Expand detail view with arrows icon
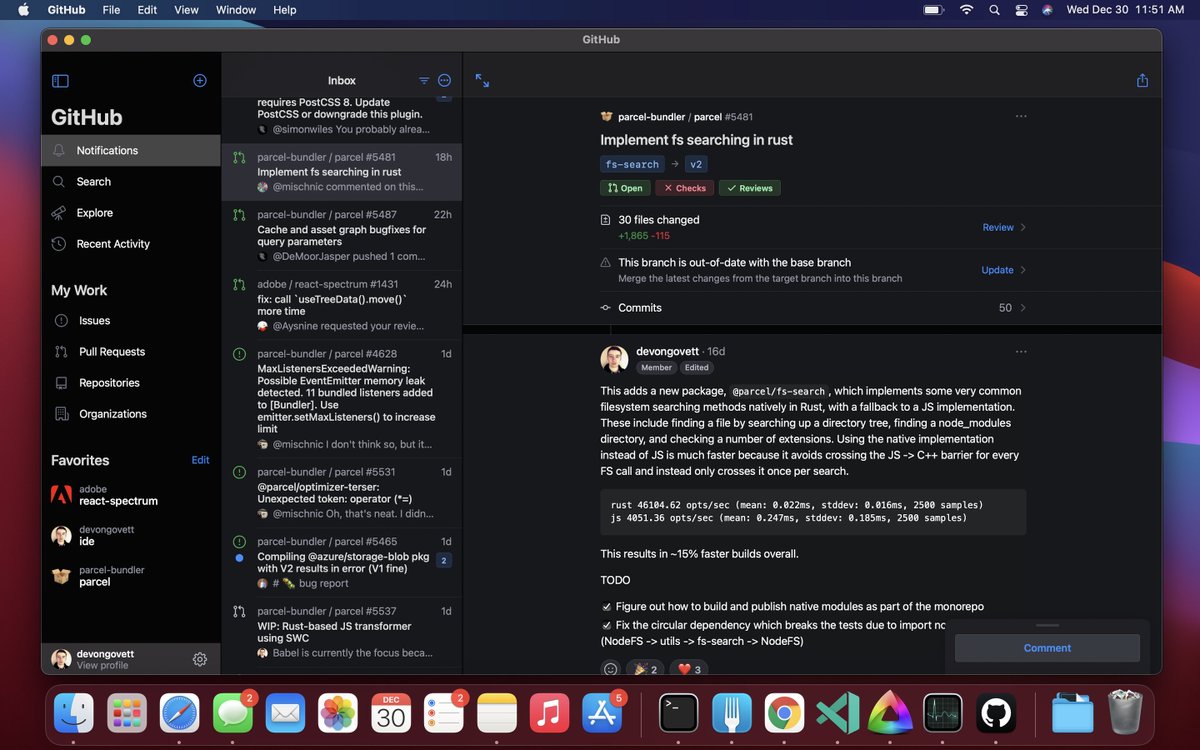 (x=482, y=81)
